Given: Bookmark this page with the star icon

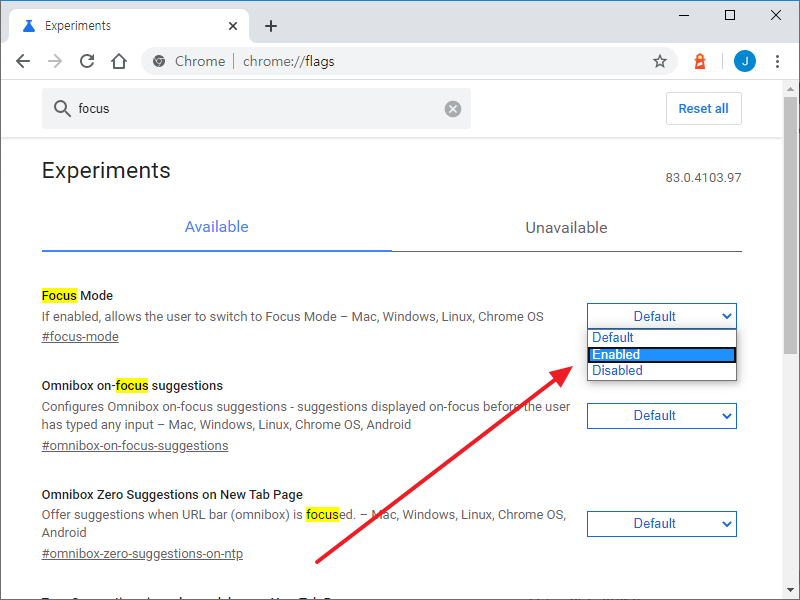Looking at the screenshot, I should (660, 61).
